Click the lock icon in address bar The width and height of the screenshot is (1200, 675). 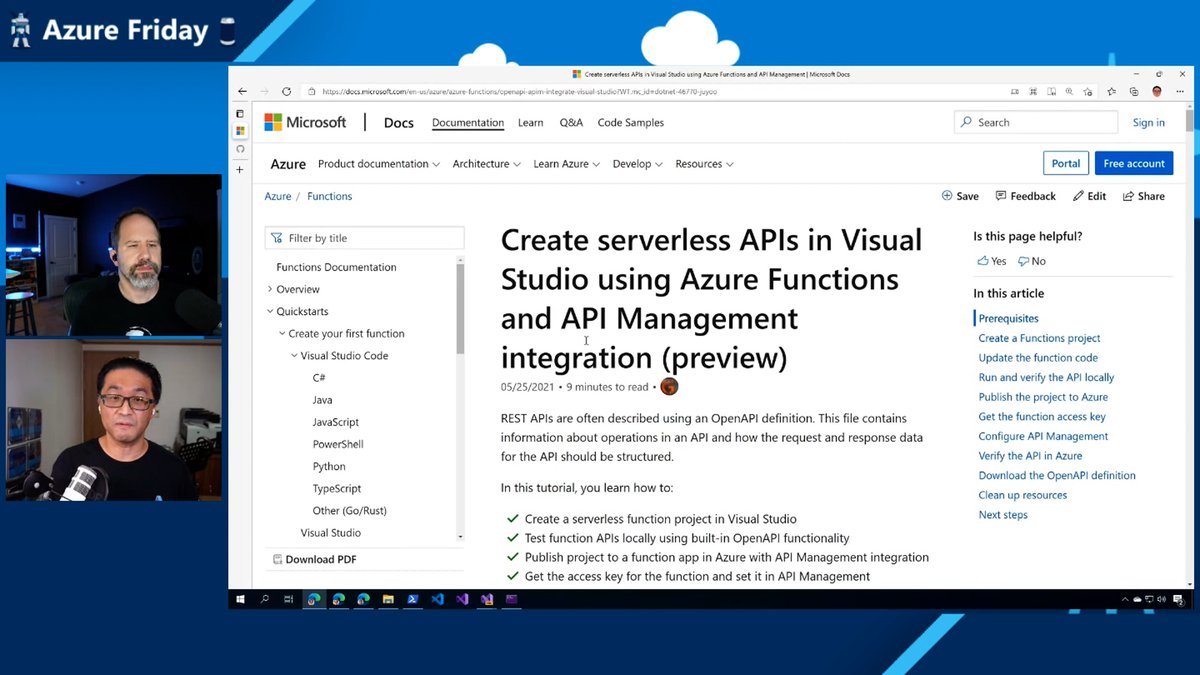tap(311, 91)
